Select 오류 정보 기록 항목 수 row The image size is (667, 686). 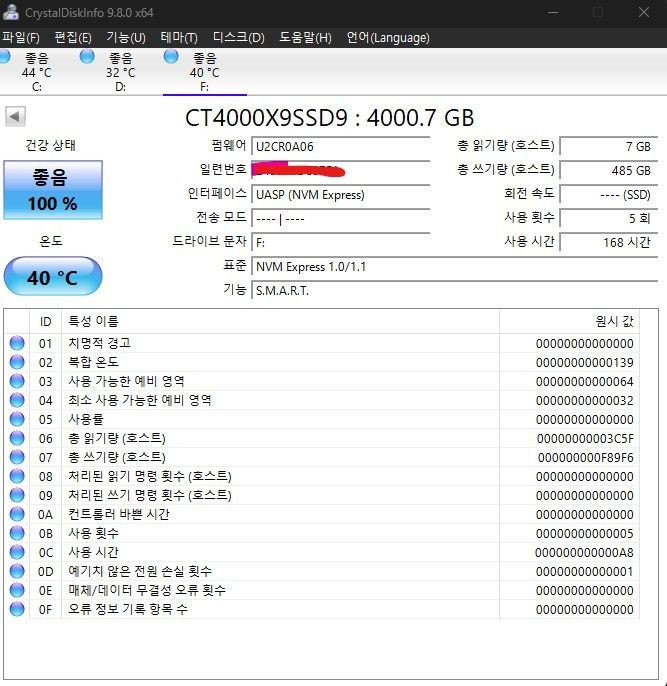coord(322,609)
